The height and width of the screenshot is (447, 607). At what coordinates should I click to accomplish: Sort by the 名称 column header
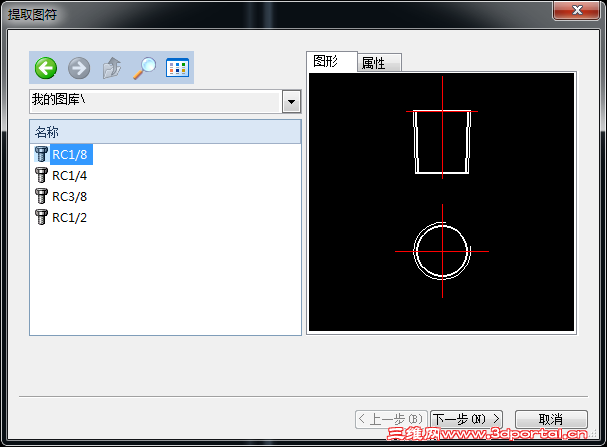[165, 132]
